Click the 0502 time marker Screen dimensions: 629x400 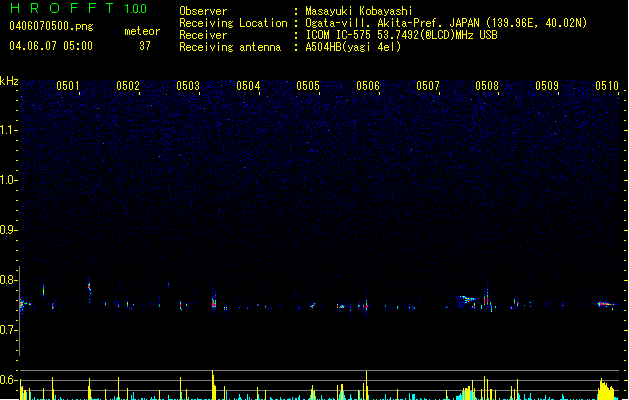tap(128, 86)
